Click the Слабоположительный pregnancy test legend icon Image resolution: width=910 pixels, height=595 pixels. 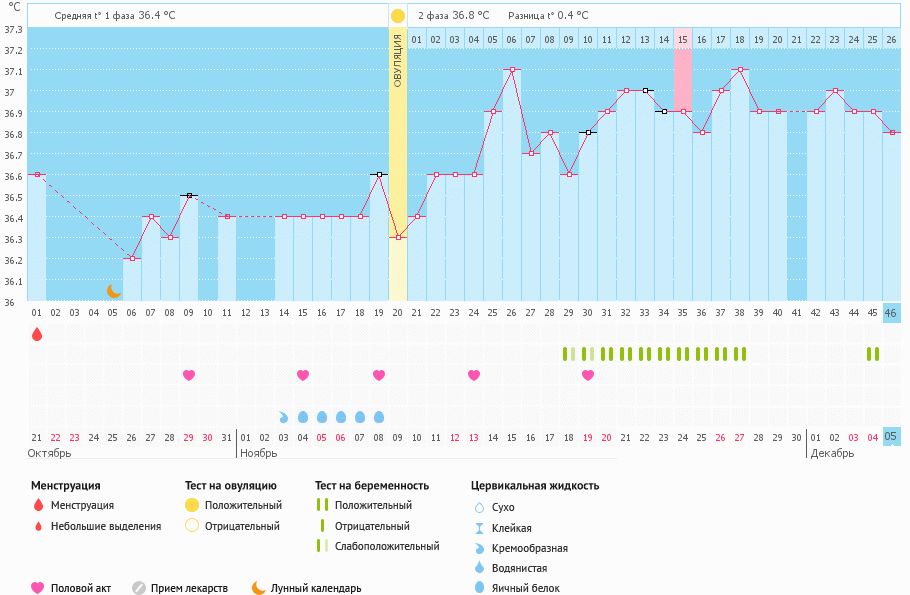pyautogui.click(x=322, y=546)
